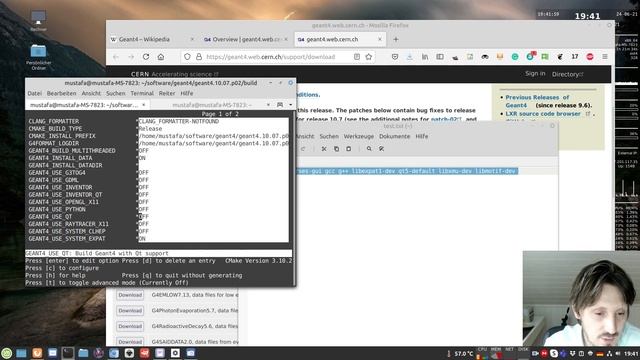
Task: Open a new Firefox tab
Action: [396, 39]
